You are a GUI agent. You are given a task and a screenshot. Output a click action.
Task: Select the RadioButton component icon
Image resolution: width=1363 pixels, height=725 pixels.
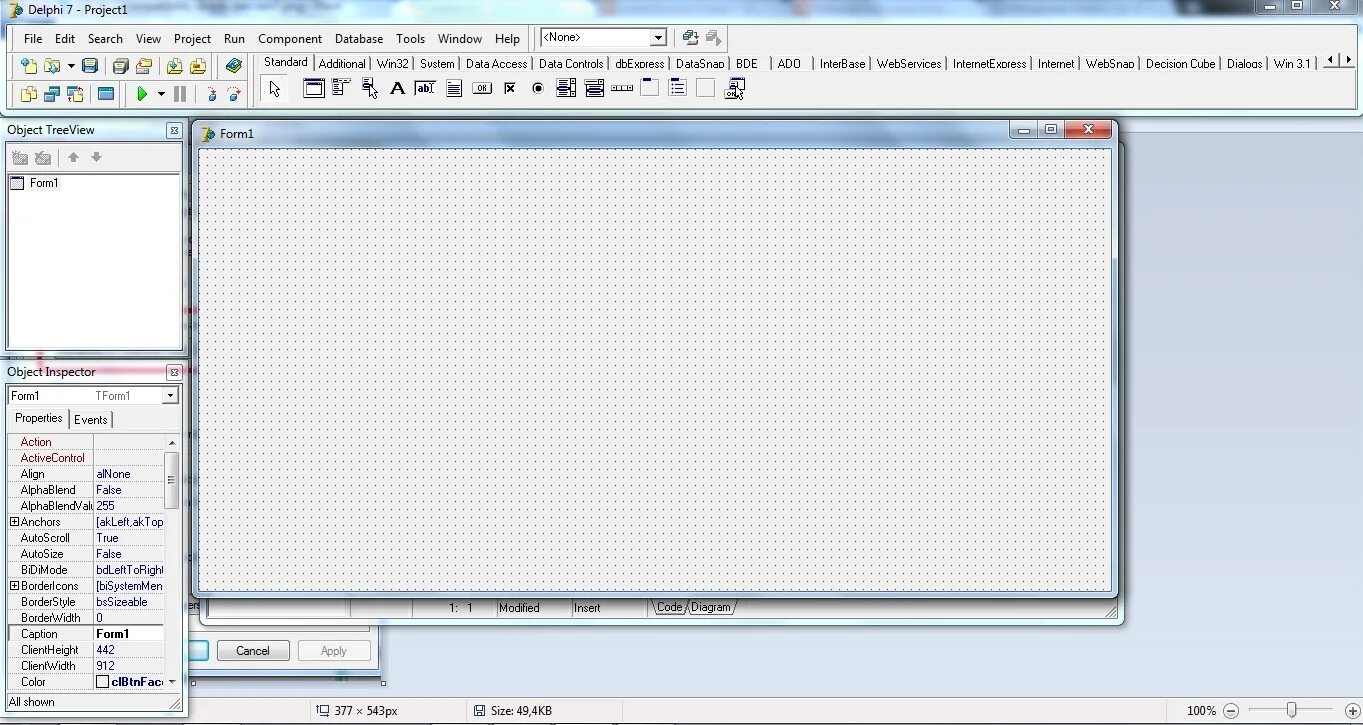538,88
